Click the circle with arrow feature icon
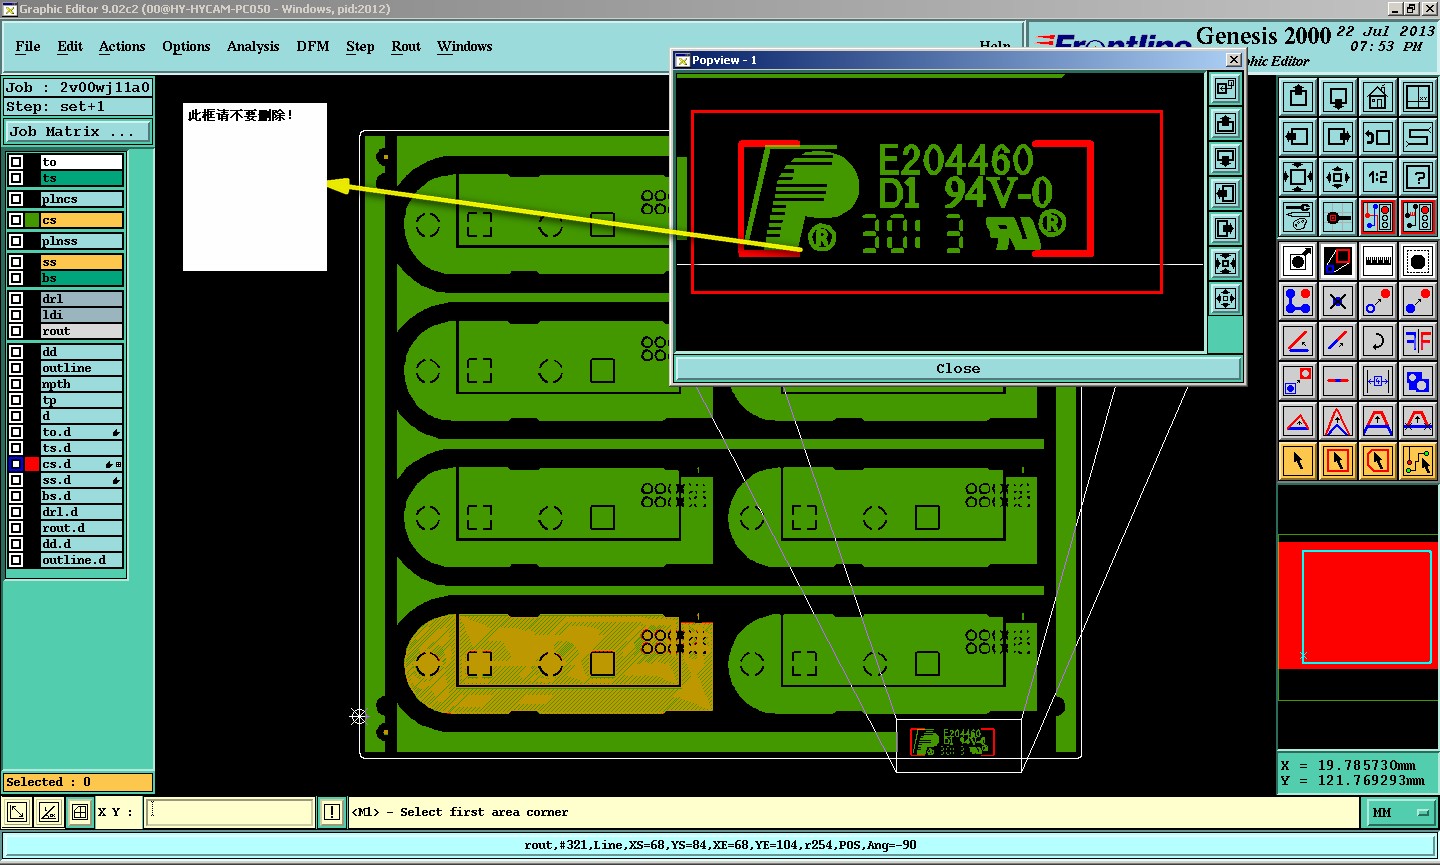1440x865 pixels. click(x=1298, y=261)
